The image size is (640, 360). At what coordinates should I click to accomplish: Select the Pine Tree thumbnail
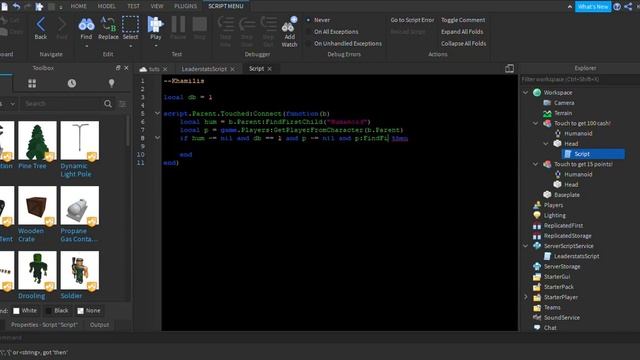(37, 140)
